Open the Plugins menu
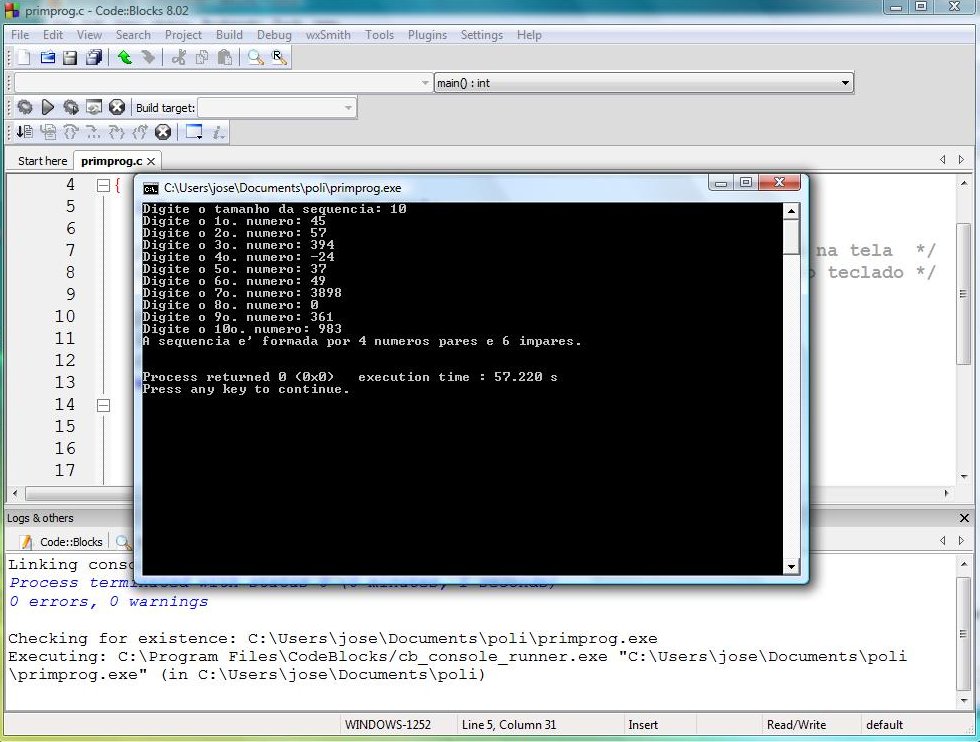This screenshot has height=742, width=980. pyautogui.click(x=427, y=35)
